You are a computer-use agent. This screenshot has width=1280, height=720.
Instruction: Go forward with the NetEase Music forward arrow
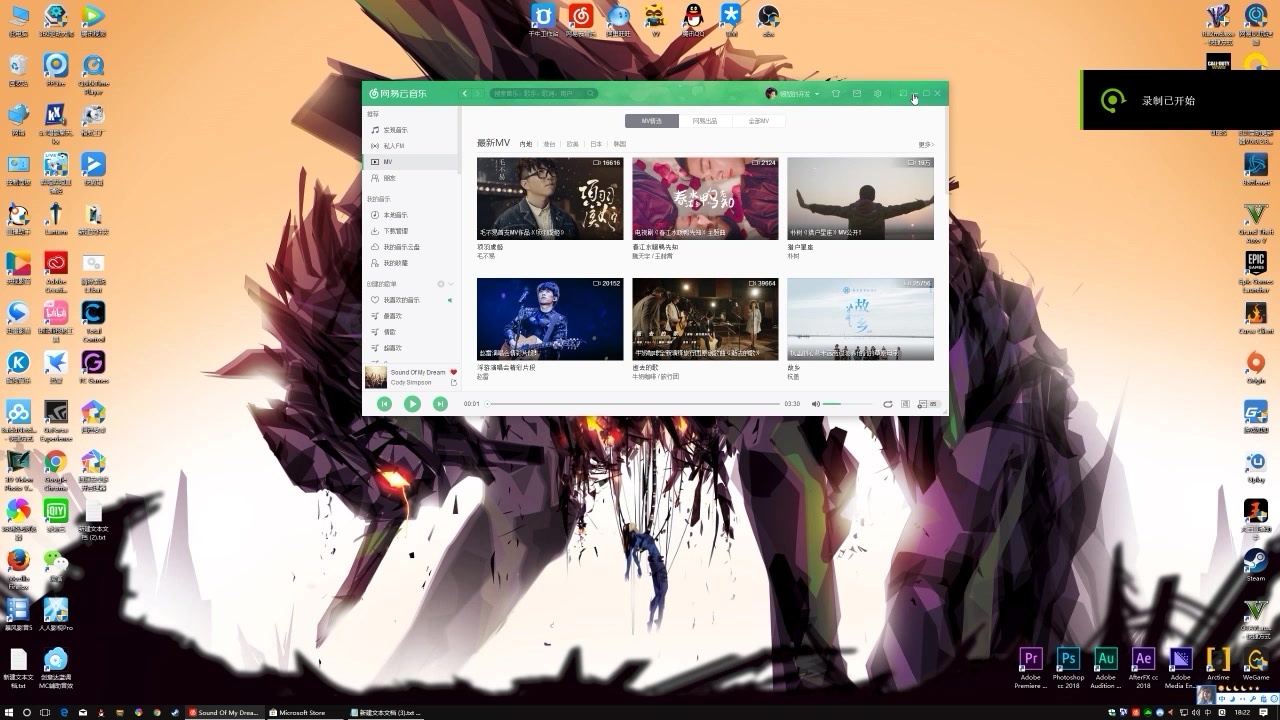pos(477,93)
